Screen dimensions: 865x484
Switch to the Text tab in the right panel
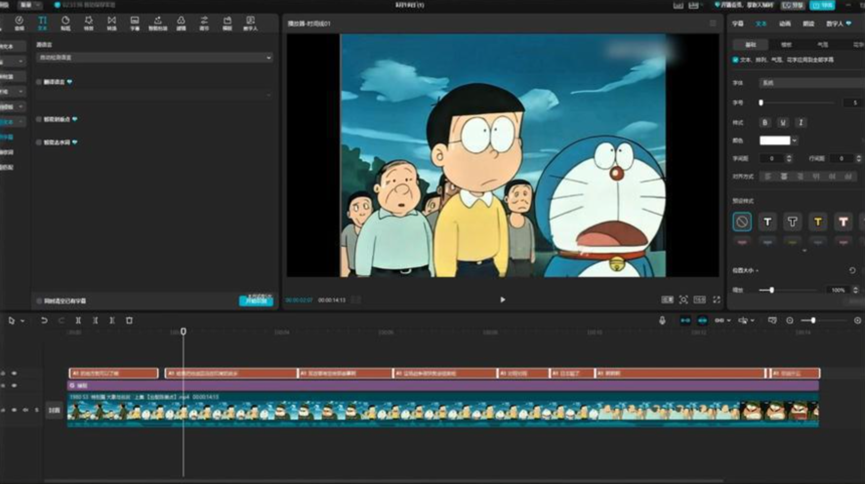tap(761, 24)
